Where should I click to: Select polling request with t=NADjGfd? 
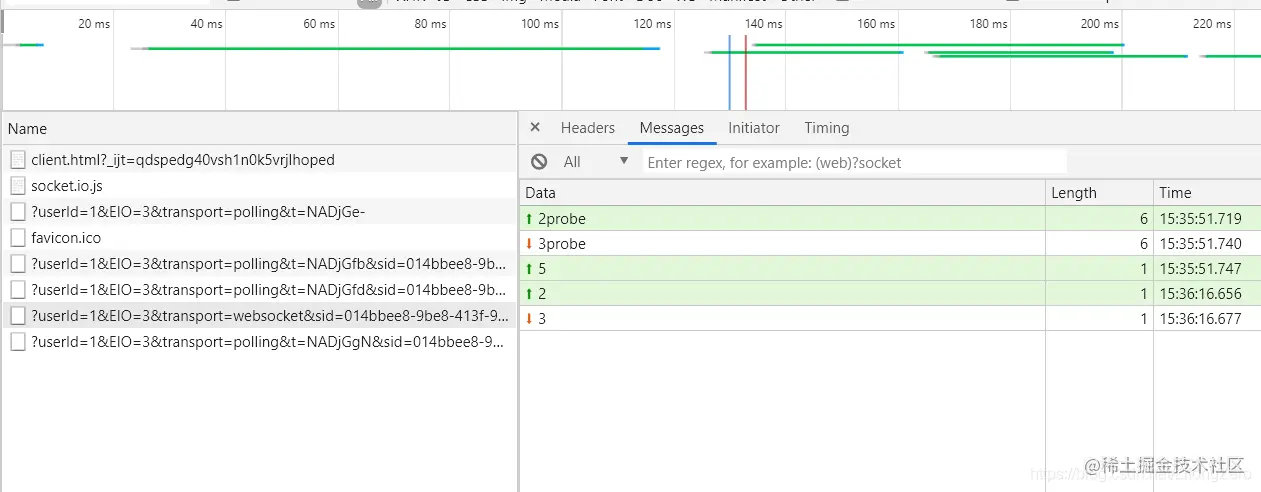point(259,289)
